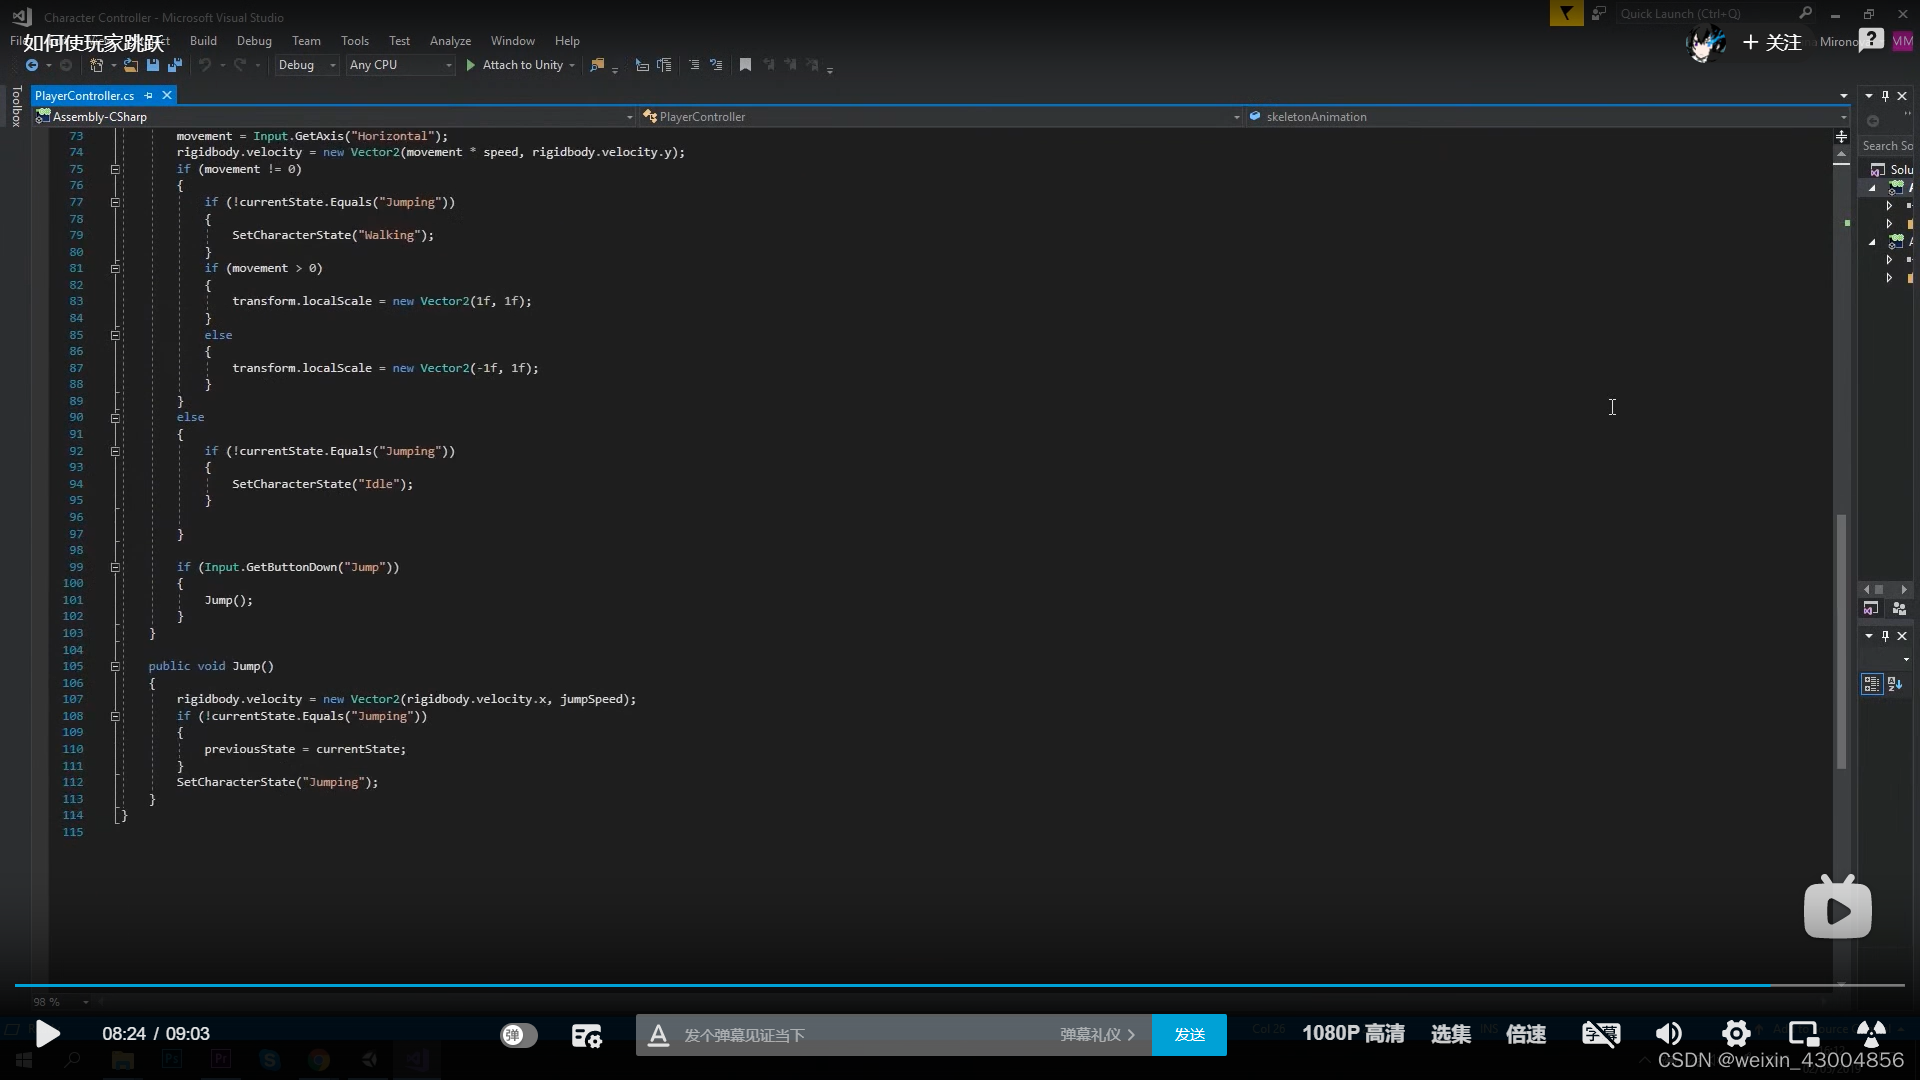Screen dimensions: 1920x1080
Task: Click the Increase Indent icon
Action: coord(664,65)
